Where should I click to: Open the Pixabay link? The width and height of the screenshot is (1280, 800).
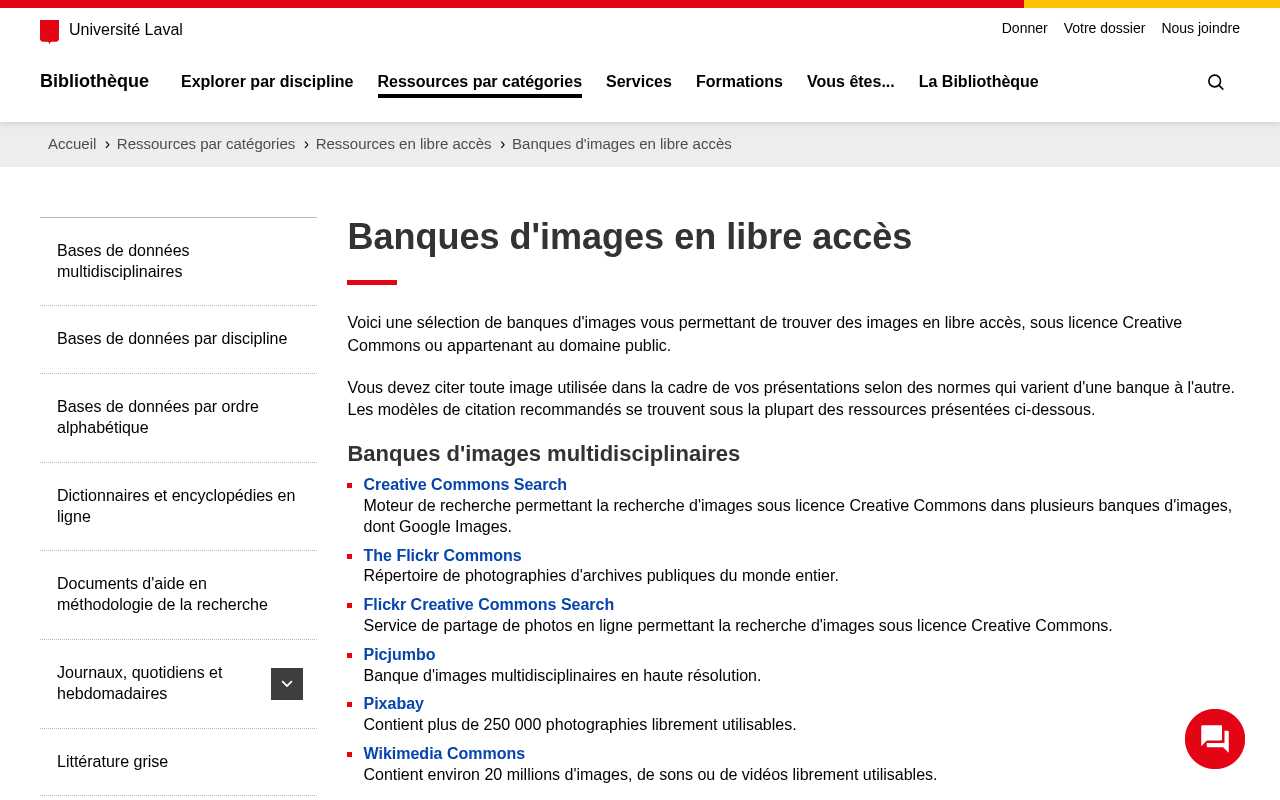393,703
